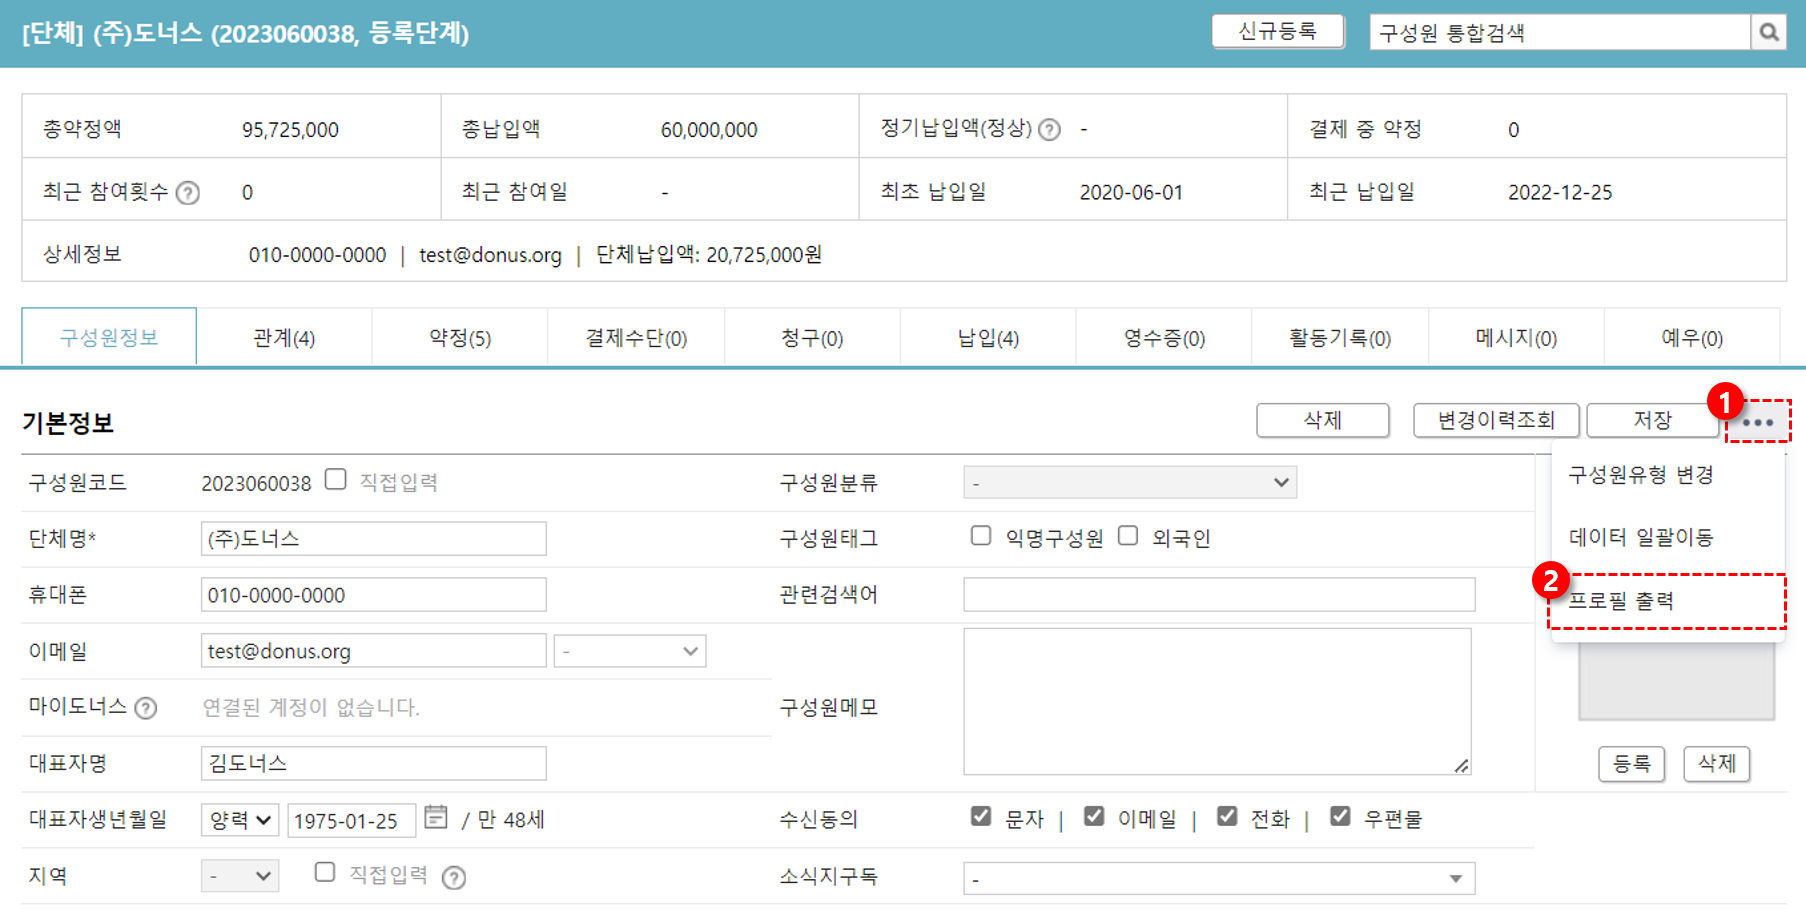Viewport: 1806px width, 915px height.
Task: Click the 최근 납입일 value 2022-12-25
Action: [x=1560, y=192]
